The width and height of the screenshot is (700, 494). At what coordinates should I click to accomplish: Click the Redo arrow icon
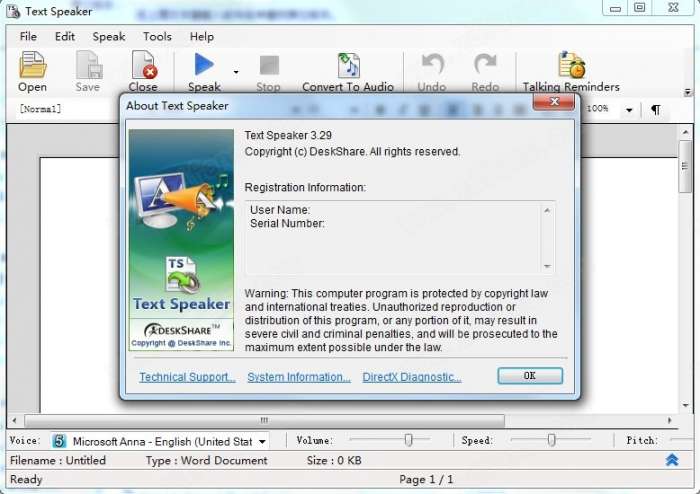pos(485,64)
